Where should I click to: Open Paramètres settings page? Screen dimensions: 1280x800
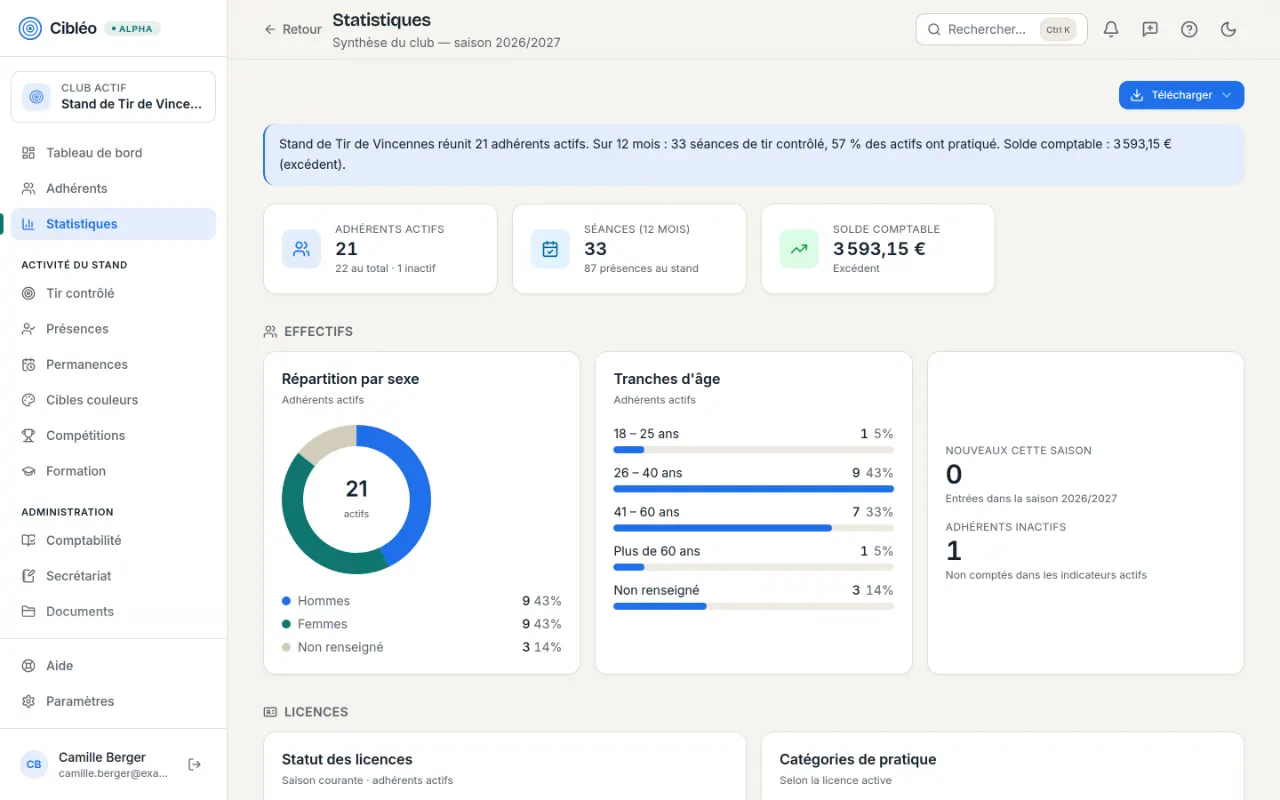113,701
